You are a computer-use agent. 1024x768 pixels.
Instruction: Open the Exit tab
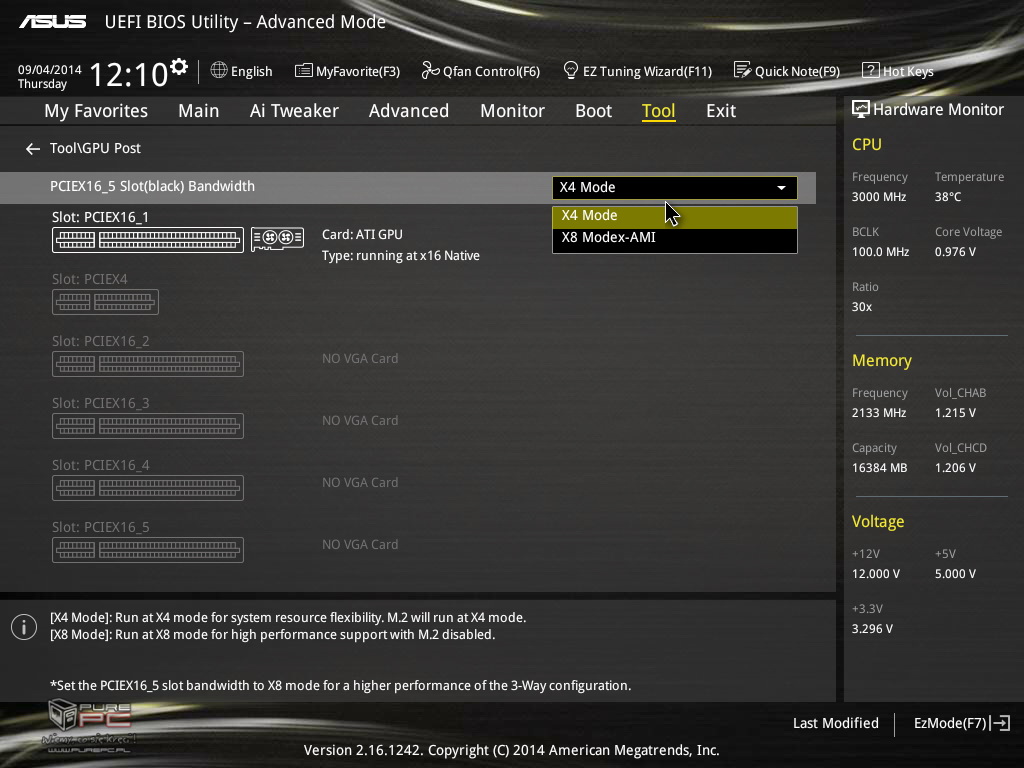pos(721,111)
